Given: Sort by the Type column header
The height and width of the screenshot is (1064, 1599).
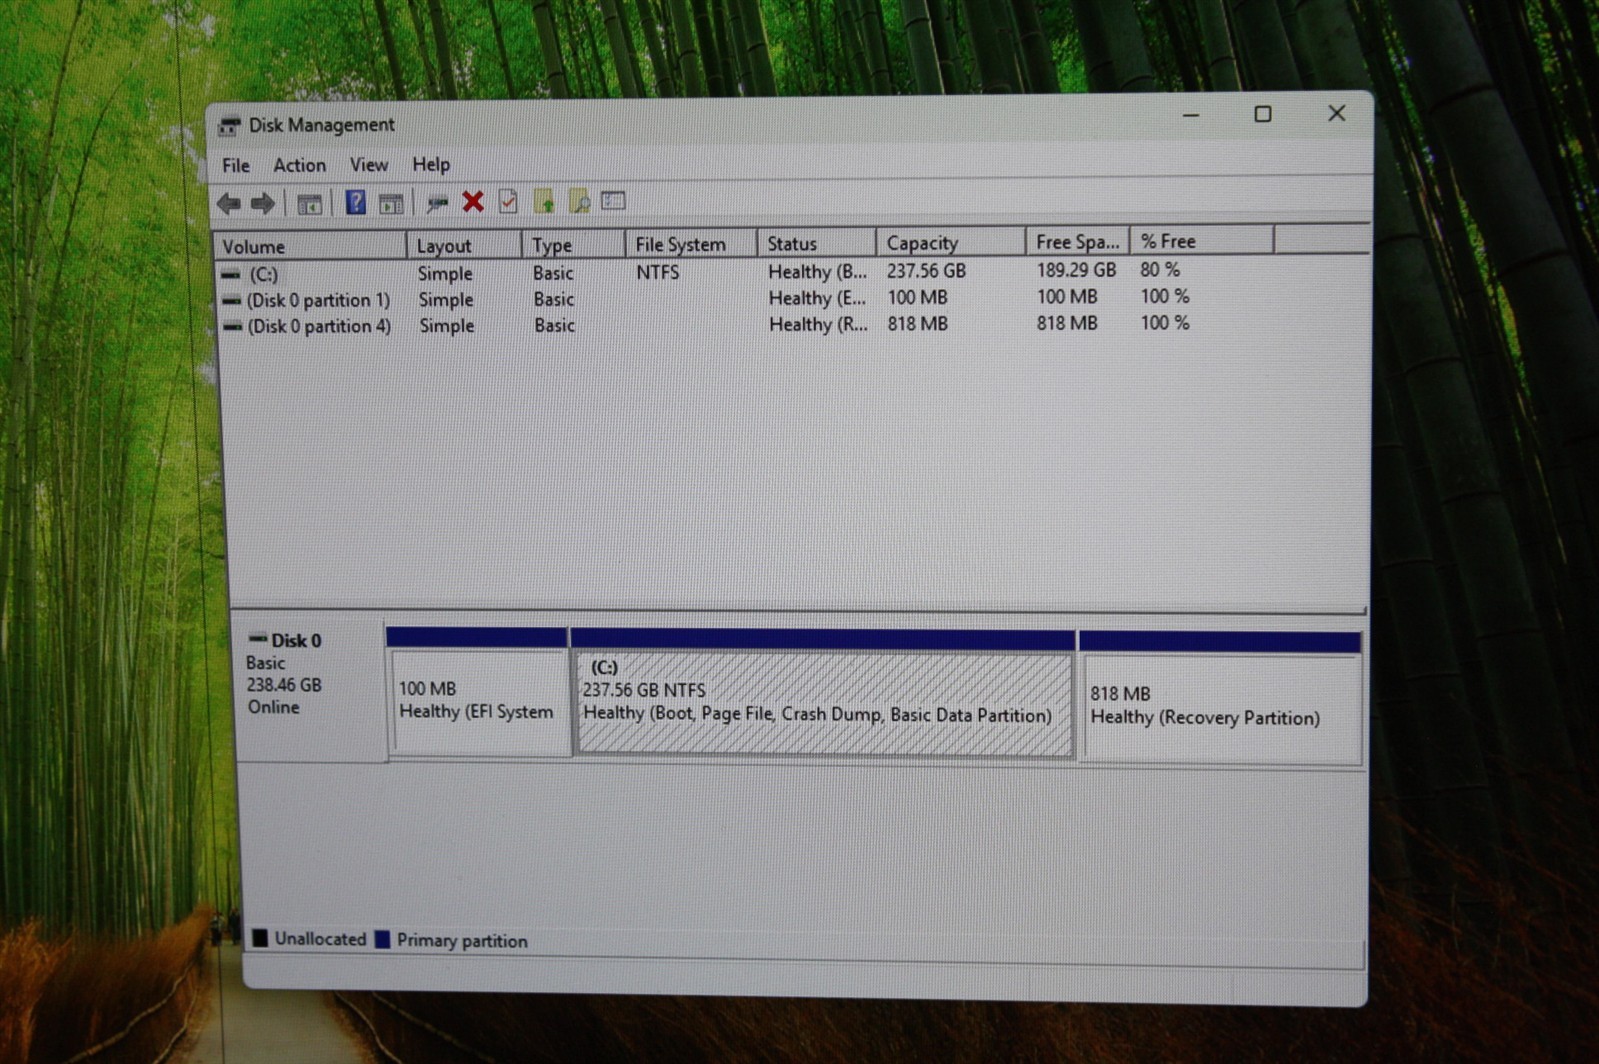Looking at the screenshot, I should coord(573,244).
